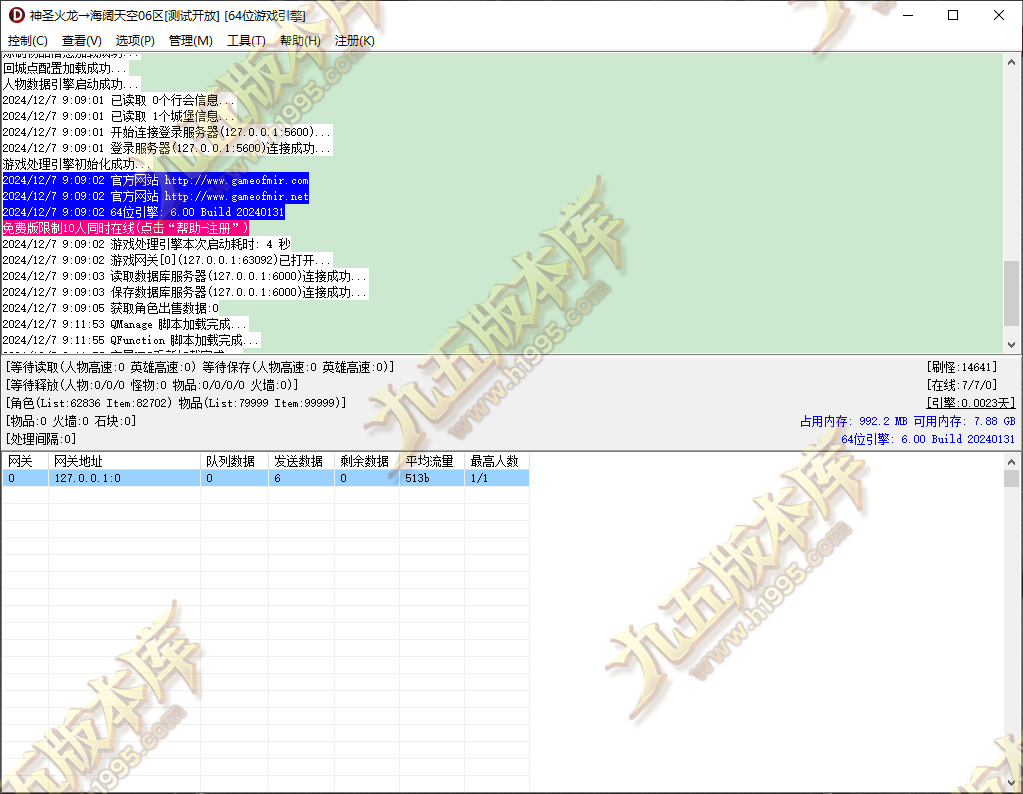Click the 网关地址 column header
The image size is (1023, 794).
coord(125,461)
